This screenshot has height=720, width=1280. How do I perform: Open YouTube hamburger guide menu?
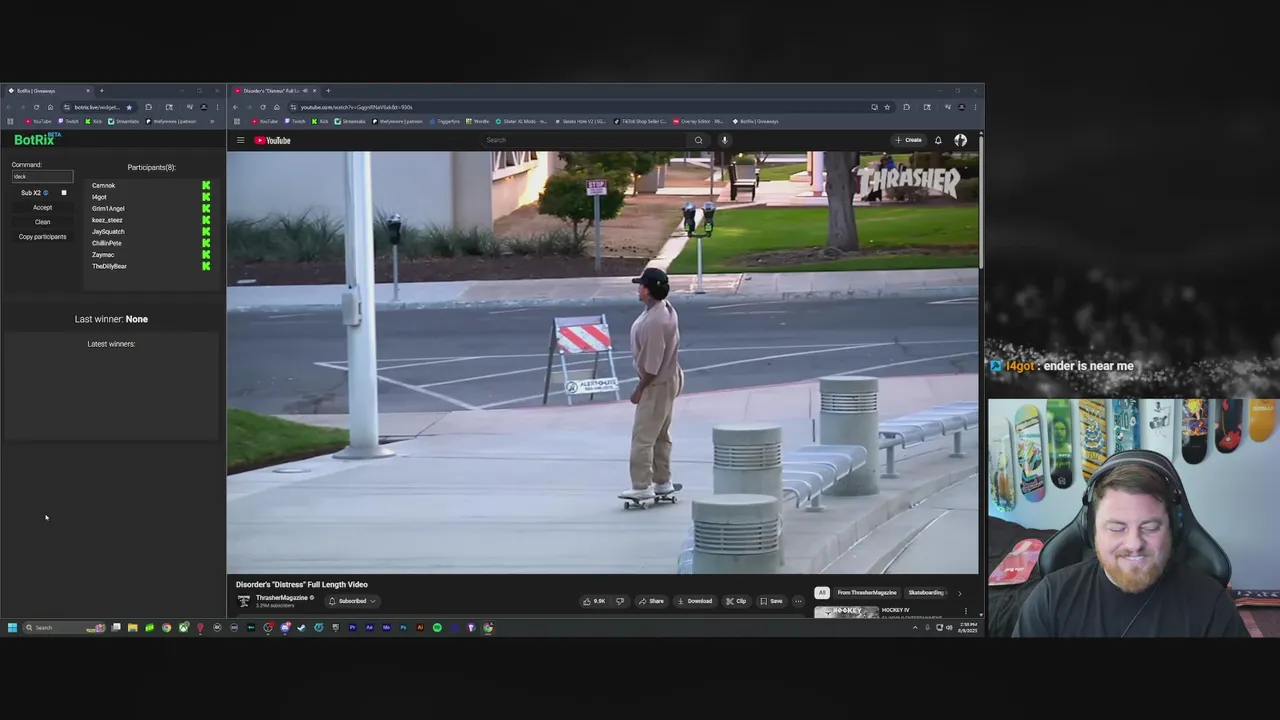coord(240,140)
